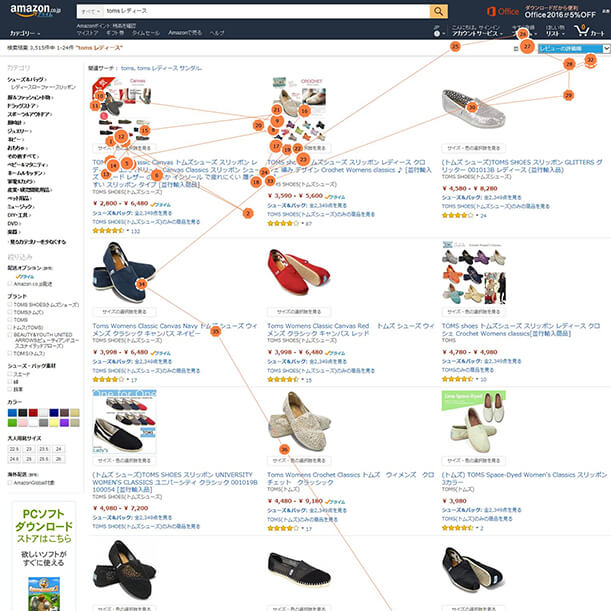The width and height of the screenshot is (611, 611).
Task: Tick the TOMS SHOES(トムズシューズ) brand checkbox
Action: [x=10, y=304]
